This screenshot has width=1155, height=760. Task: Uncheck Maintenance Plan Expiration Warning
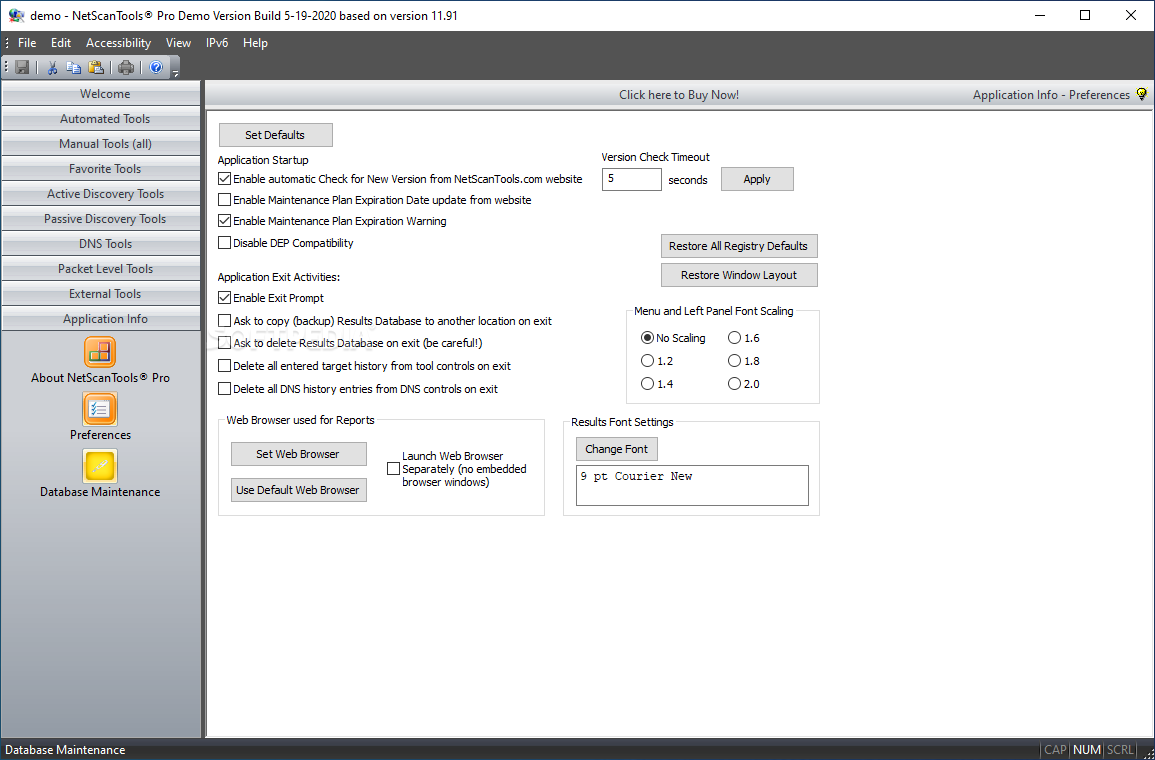[x=225, y=221]
